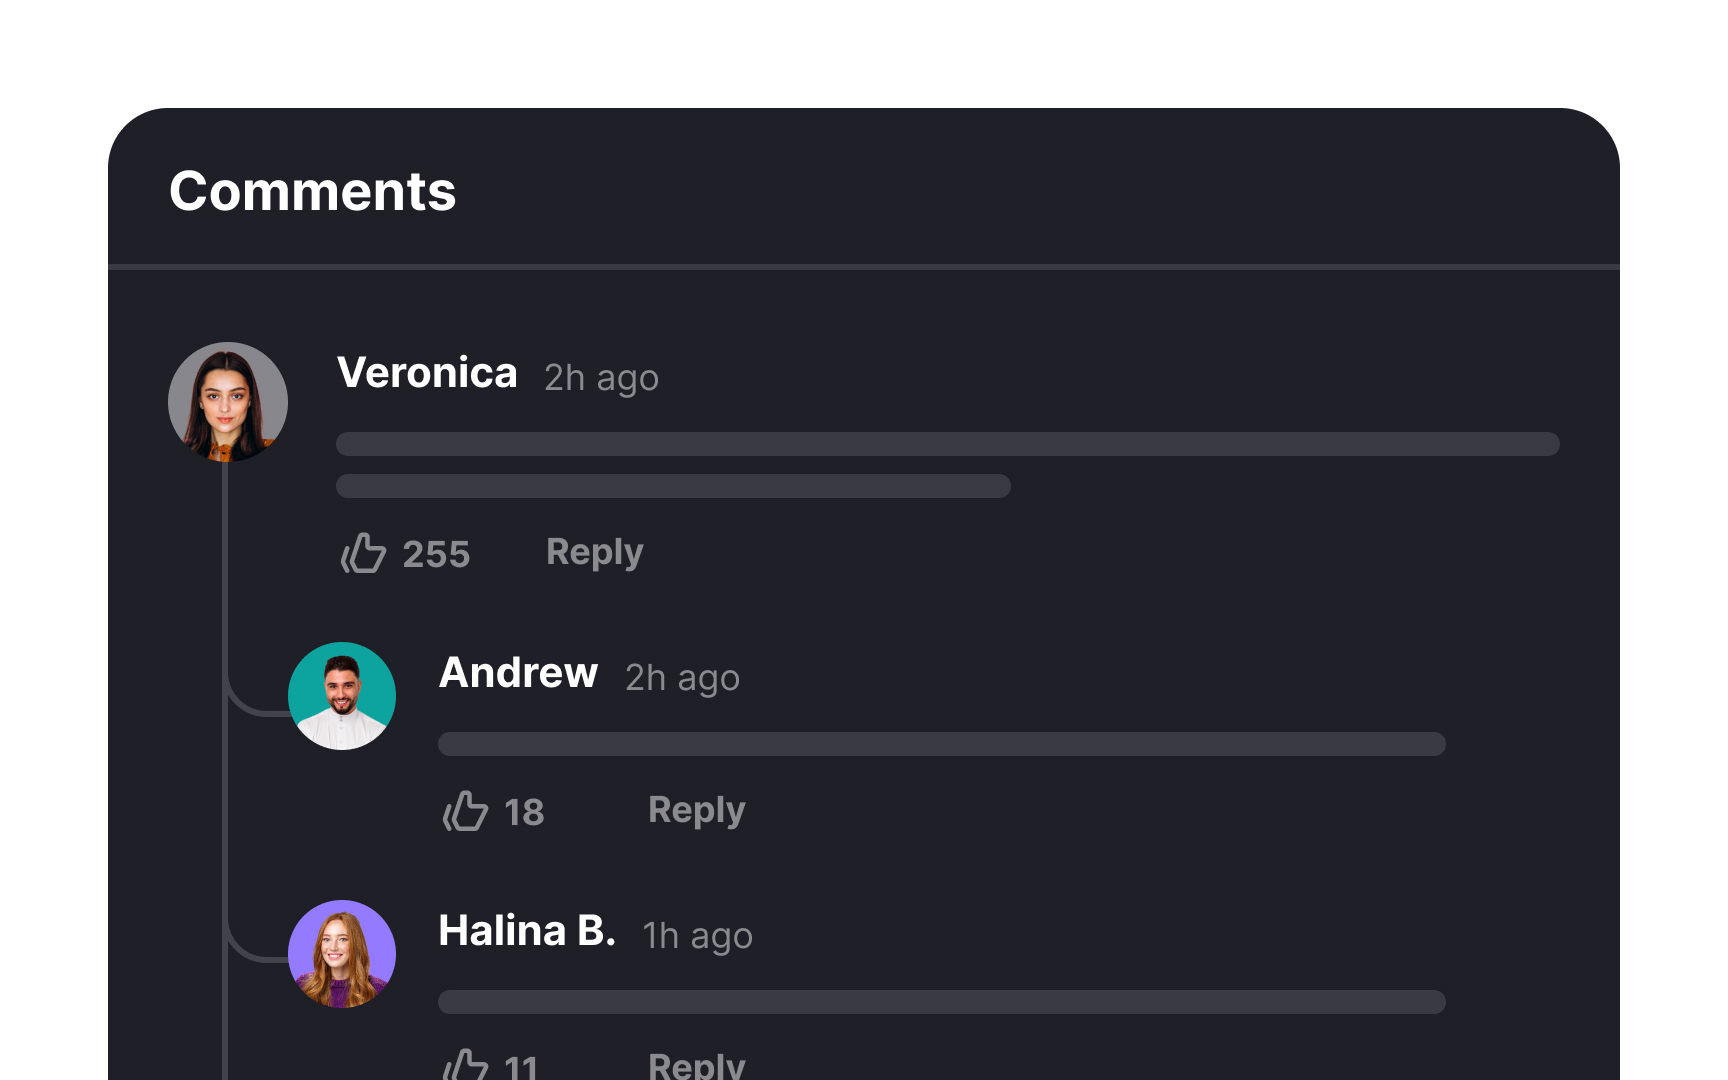Viewport: 1728px width, 1080px height.
Task: Click the Veronica username
Action: click(427, 373)
